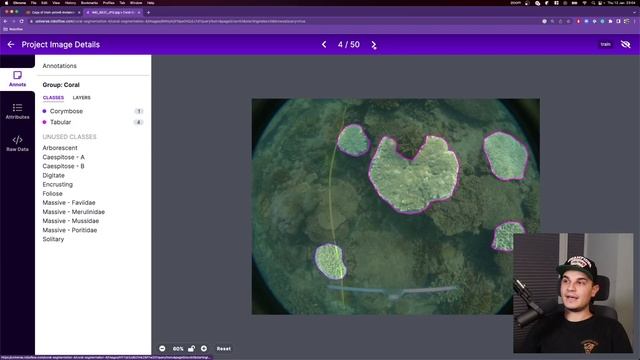Select the lower-left coral annotation
The image size is (640, 360).
coord(330,261)
